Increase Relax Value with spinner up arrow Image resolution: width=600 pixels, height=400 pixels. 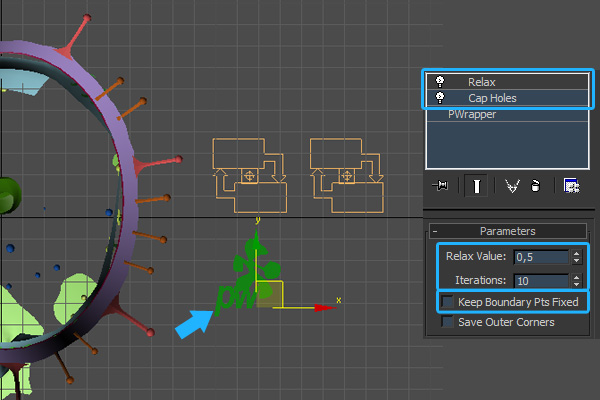click(x=576, y=253)
